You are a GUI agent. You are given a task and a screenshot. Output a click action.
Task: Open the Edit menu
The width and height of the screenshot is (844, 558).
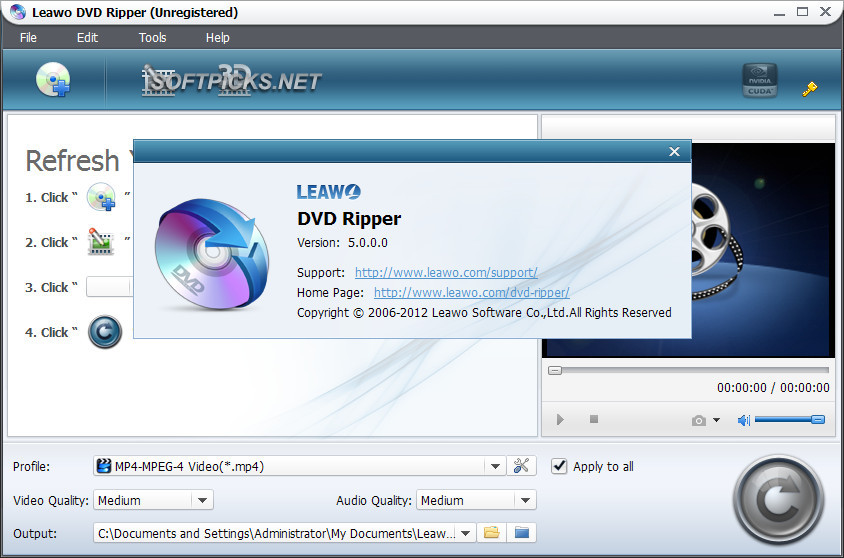pos(87,38)
